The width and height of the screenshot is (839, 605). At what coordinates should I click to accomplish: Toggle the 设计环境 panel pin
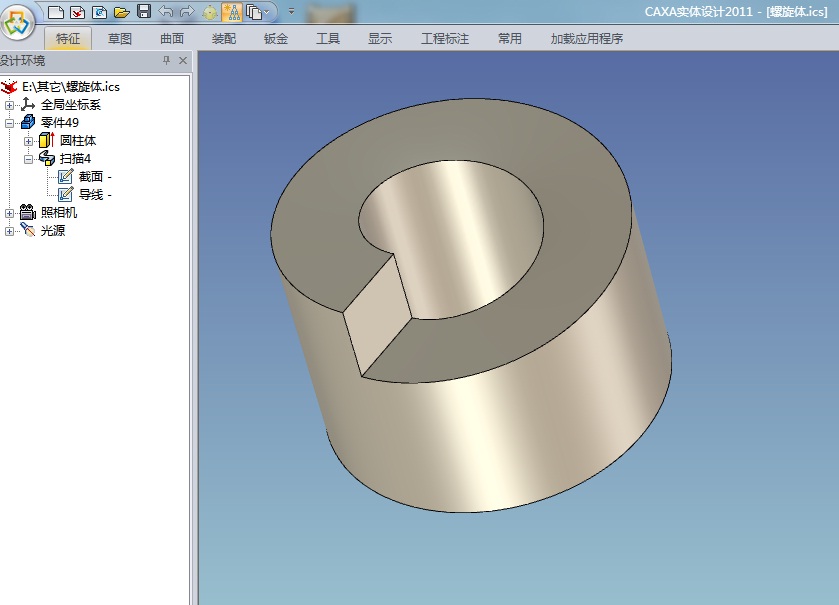click(x=166, y=61)
